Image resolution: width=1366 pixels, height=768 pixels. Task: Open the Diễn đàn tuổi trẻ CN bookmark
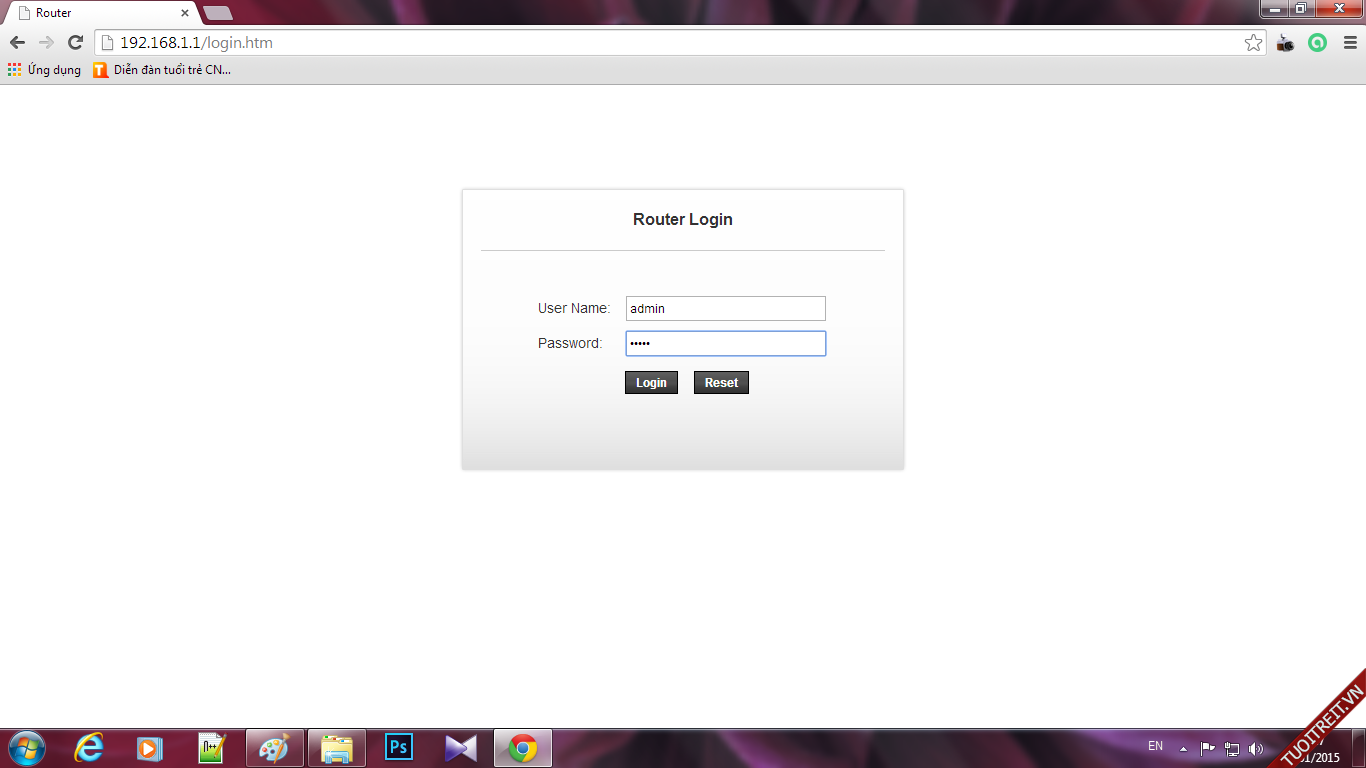162,70
